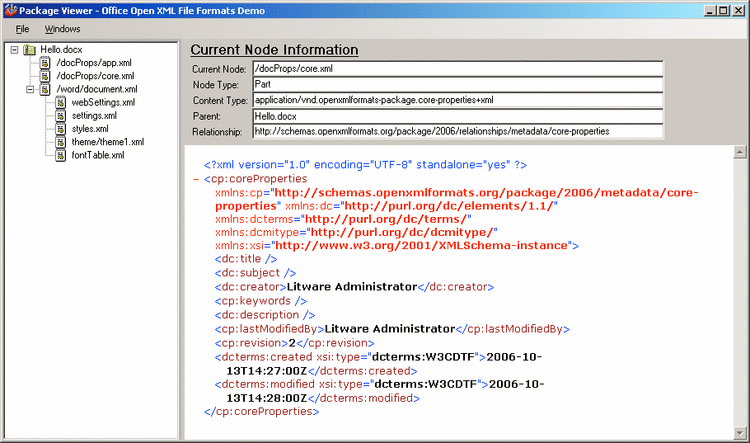750x443 pixels.
Task: Open the File menu
Action: click(22, 29)
